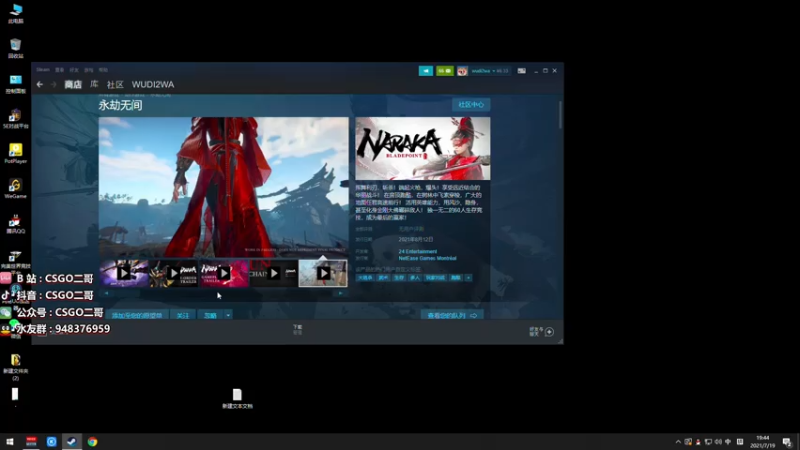The width and height of the screenshot is (800, 450).
Task: Open the 查看 menu in Steam
Action: (60, 70)
